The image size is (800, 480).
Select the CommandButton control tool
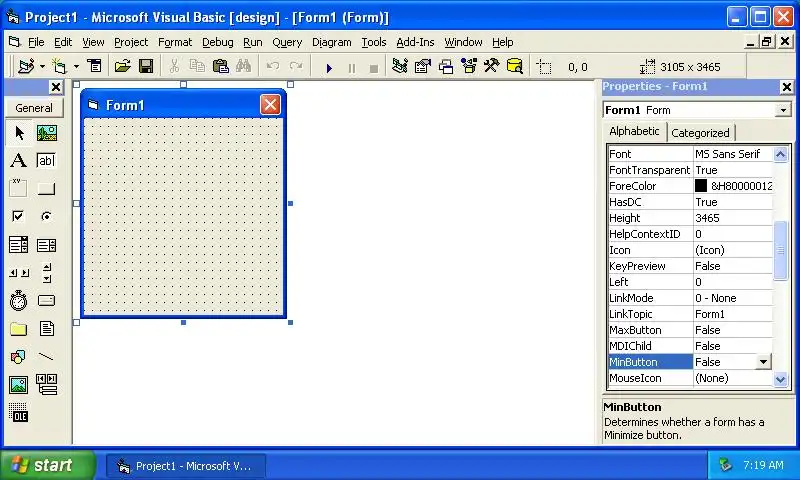click(46, 189)
